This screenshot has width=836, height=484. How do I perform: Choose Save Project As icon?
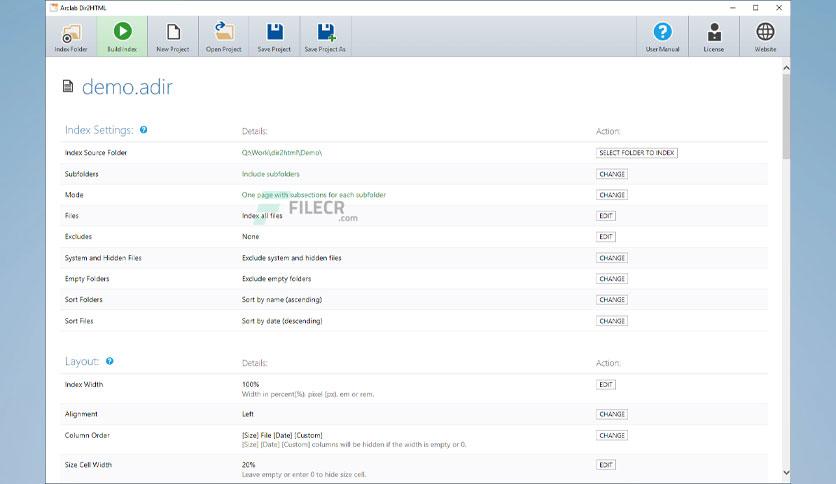tap(325, 36)
